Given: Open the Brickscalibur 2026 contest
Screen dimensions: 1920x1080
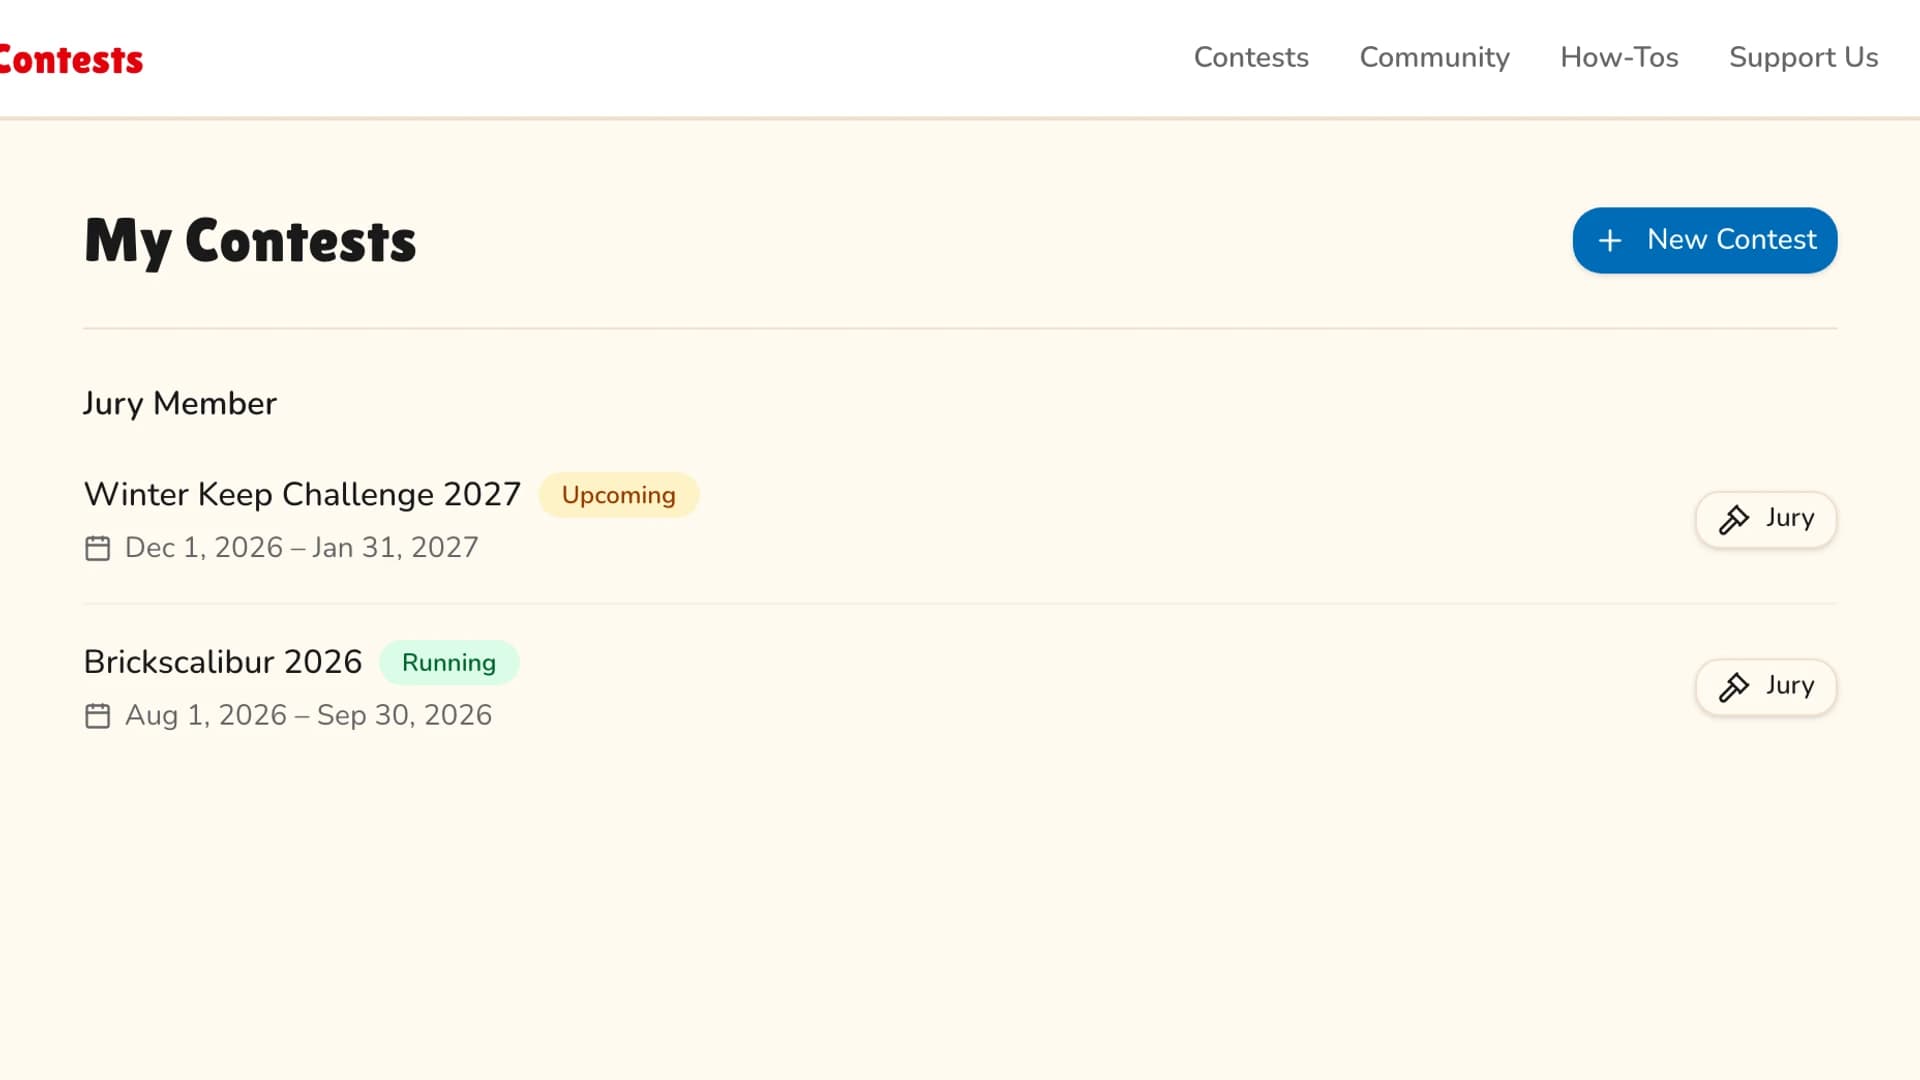Looking at the screenshot, I should click(223, 662).
